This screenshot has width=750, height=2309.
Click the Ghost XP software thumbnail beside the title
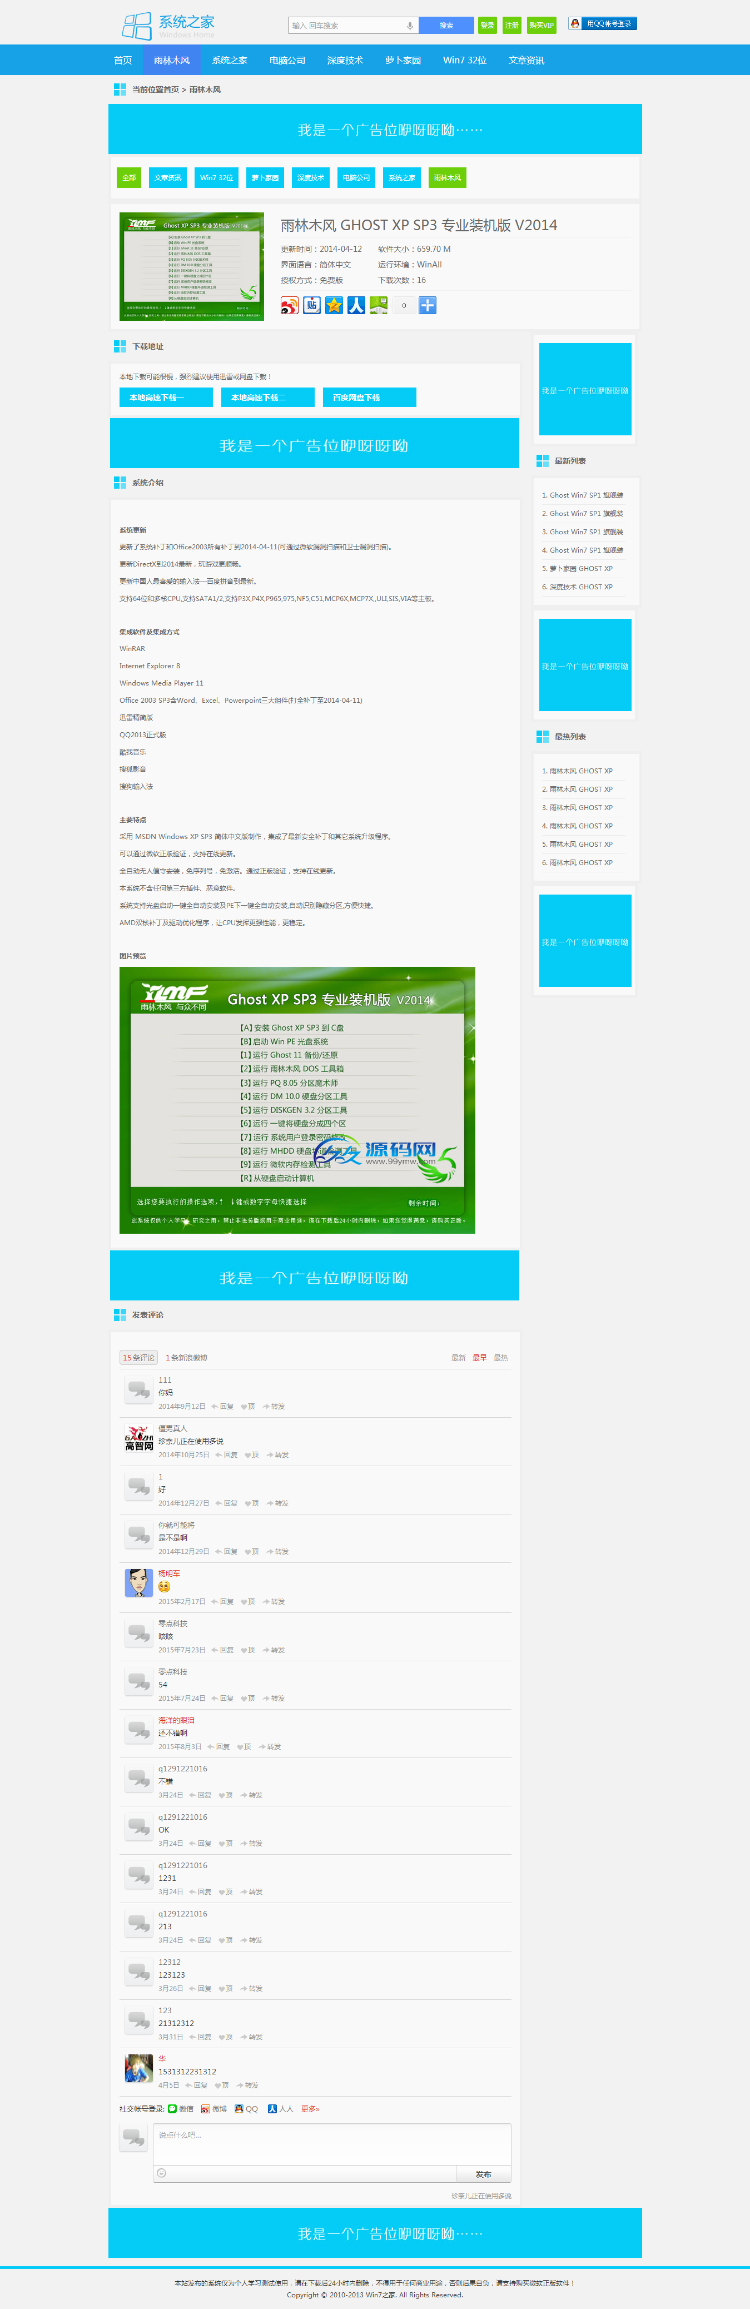click(x=192, y=266)
